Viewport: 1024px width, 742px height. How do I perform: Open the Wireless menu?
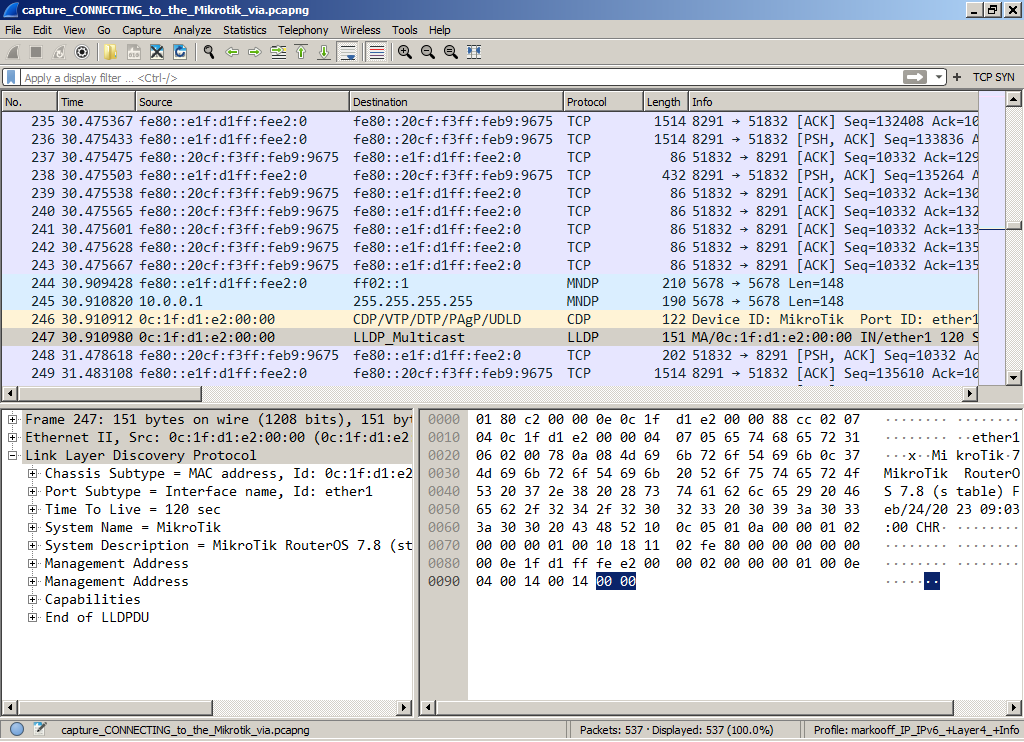[360, 30]
